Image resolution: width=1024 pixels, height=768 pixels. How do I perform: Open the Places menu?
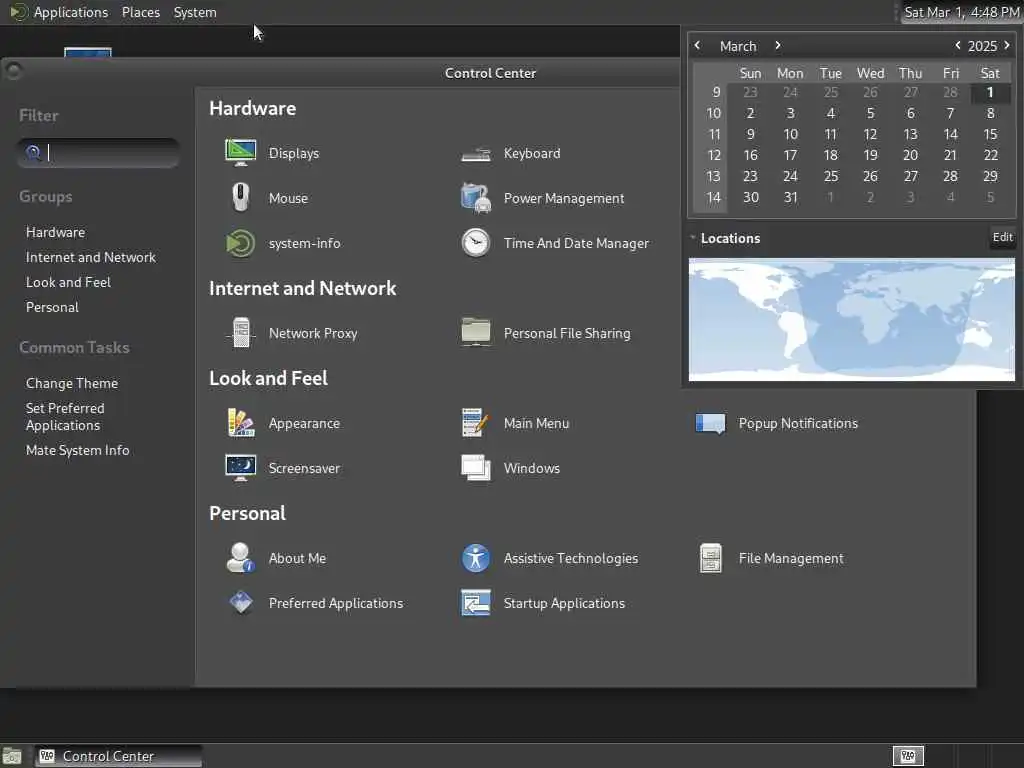point(141,12)
